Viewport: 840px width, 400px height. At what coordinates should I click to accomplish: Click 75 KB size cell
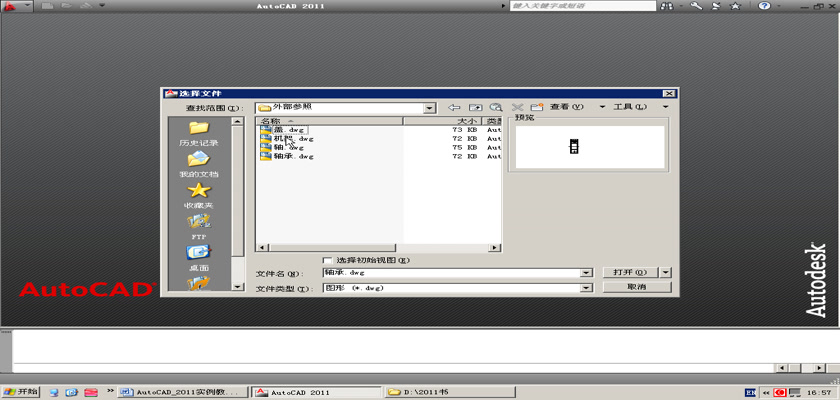tap(464, 147)
